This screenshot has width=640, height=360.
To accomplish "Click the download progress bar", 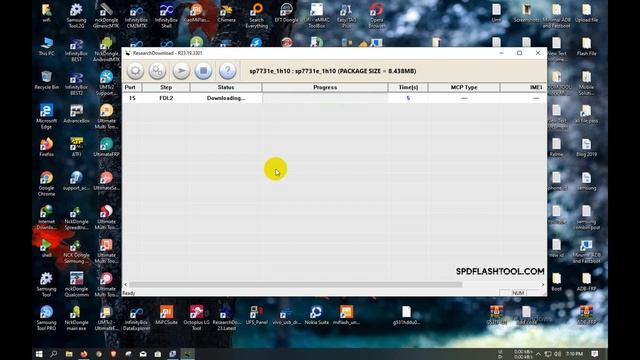I will click(325, 98).
